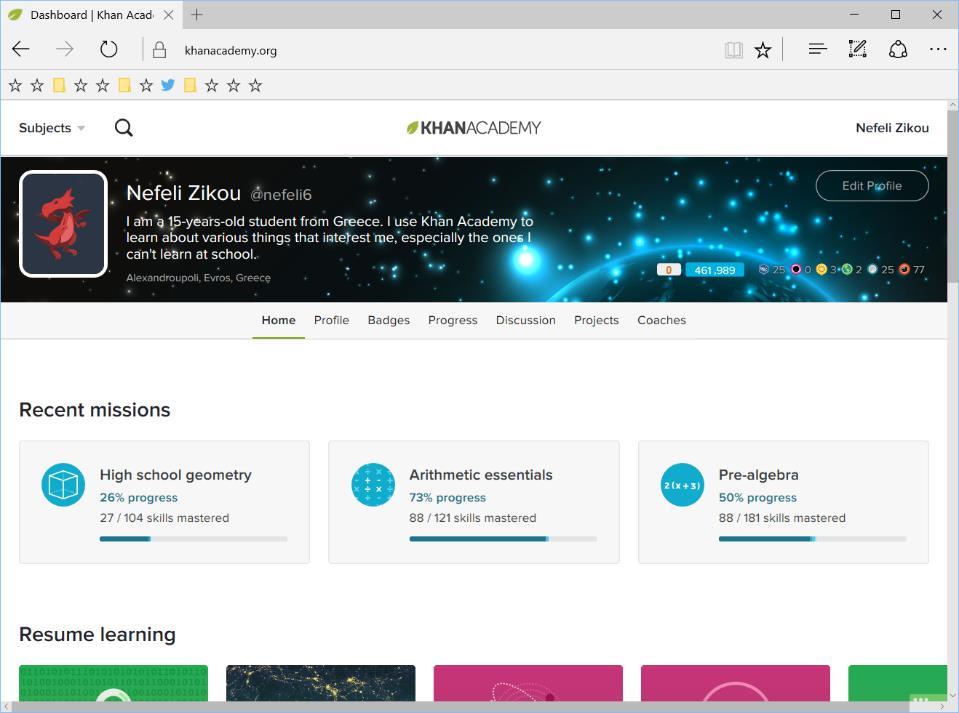The image size is (959, 713).
Task: Click the 461,989 energy points counter
Action: point(714,270)
